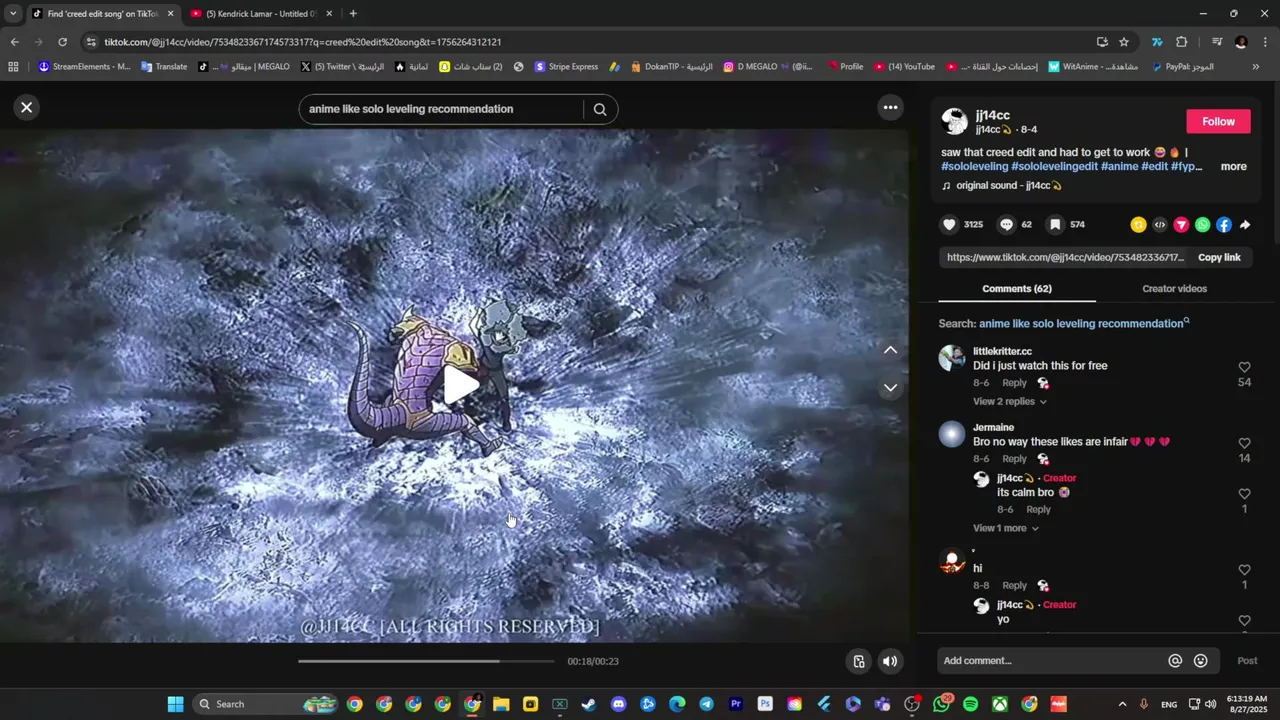Image resolution: width=1280 pixels, height=720 pixels.
Task: Open Discord from the taskbar
Action: [x=618, y=704]
